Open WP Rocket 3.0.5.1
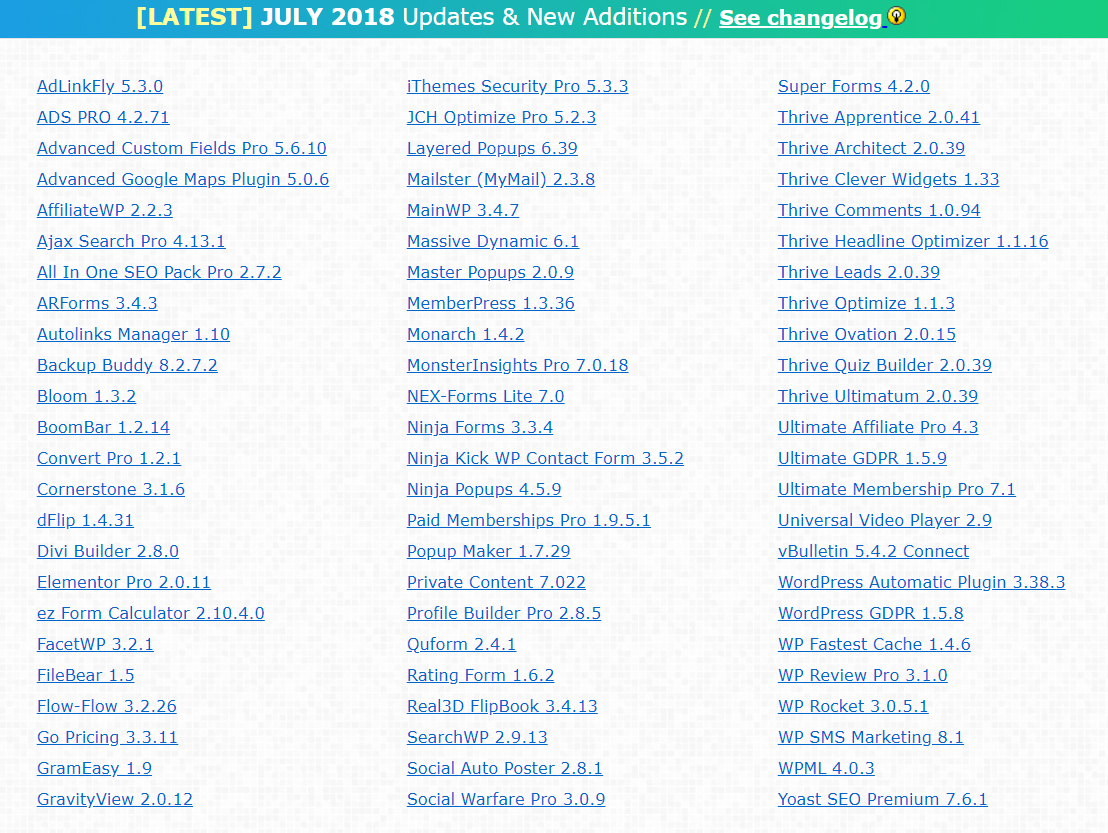This screenshot has height=833, width=1108. [x=853, y=707]
